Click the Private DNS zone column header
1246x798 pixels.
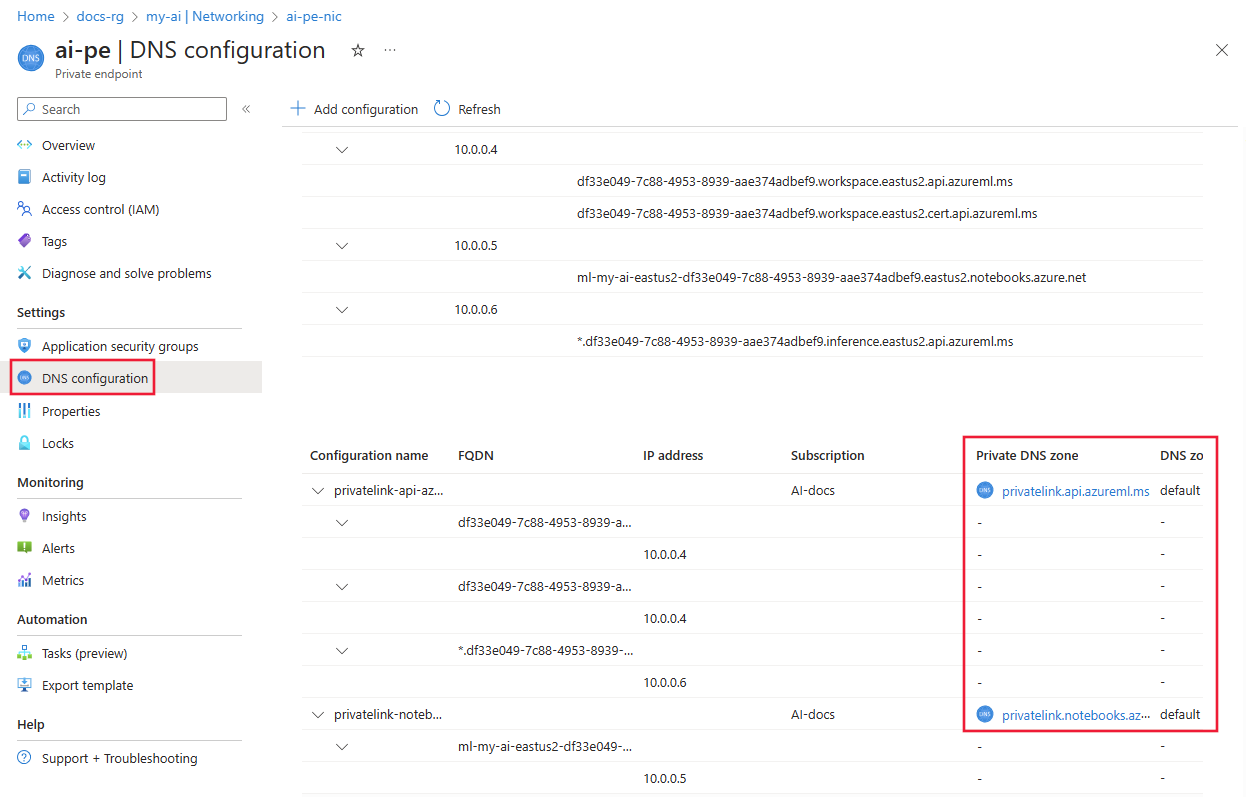1027,455
